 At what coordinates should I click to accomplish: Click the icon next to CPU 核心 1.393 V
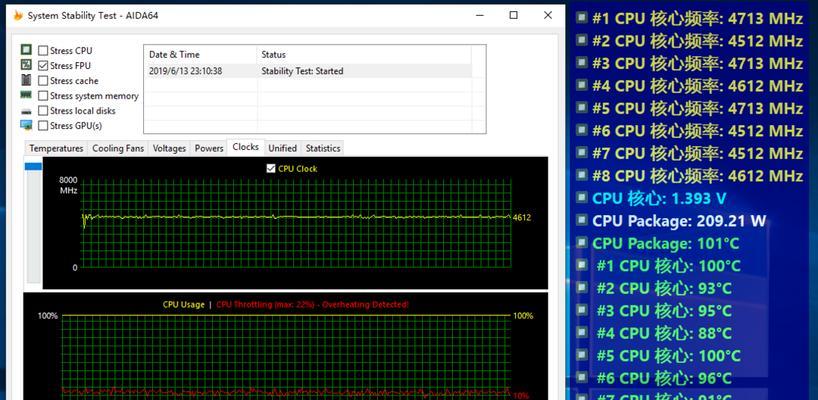pos(582,197)
